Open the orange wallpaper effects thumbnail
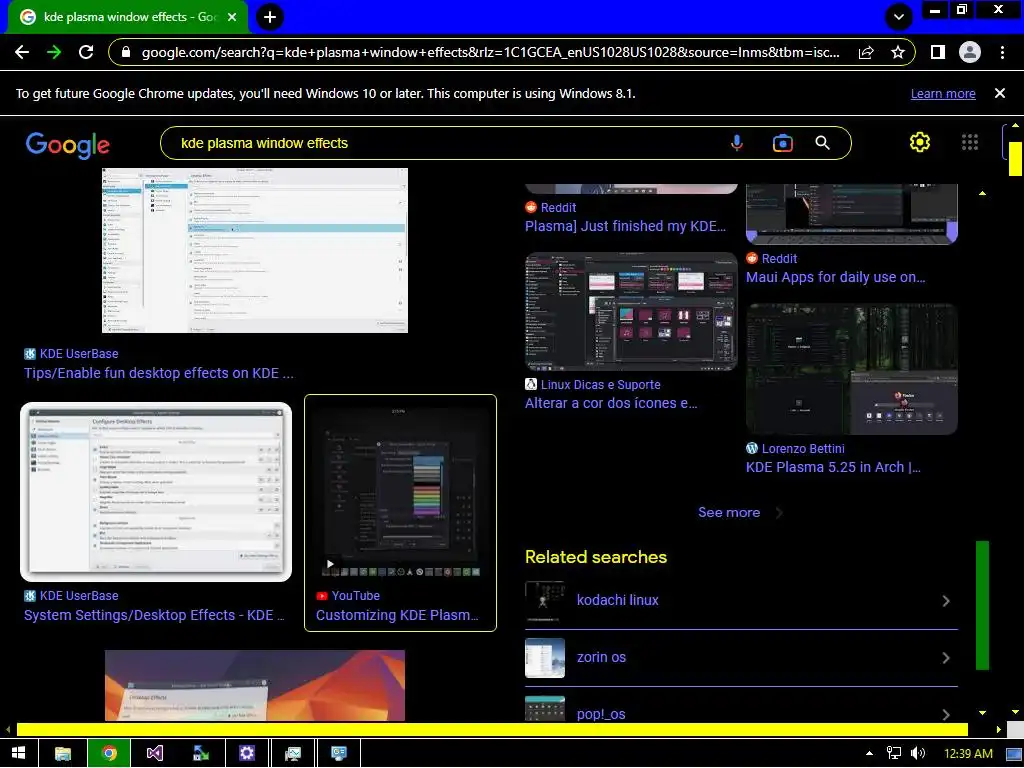Screen dimensions: 1024x768 pyautogui.click(x=255, y=686)
